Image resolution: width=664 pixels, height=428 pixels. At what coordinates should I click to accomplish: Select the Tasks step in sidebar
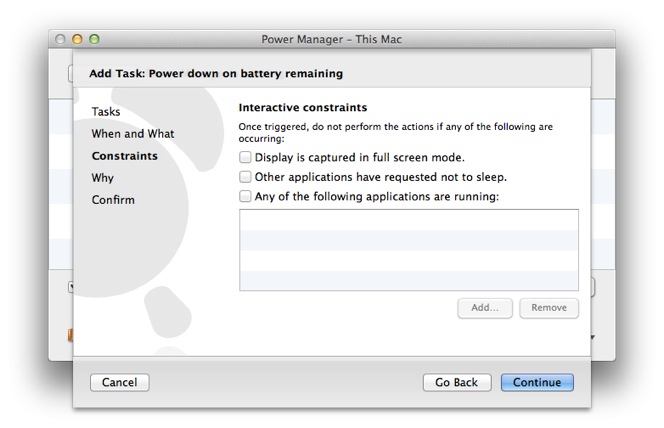coord(106,112)
